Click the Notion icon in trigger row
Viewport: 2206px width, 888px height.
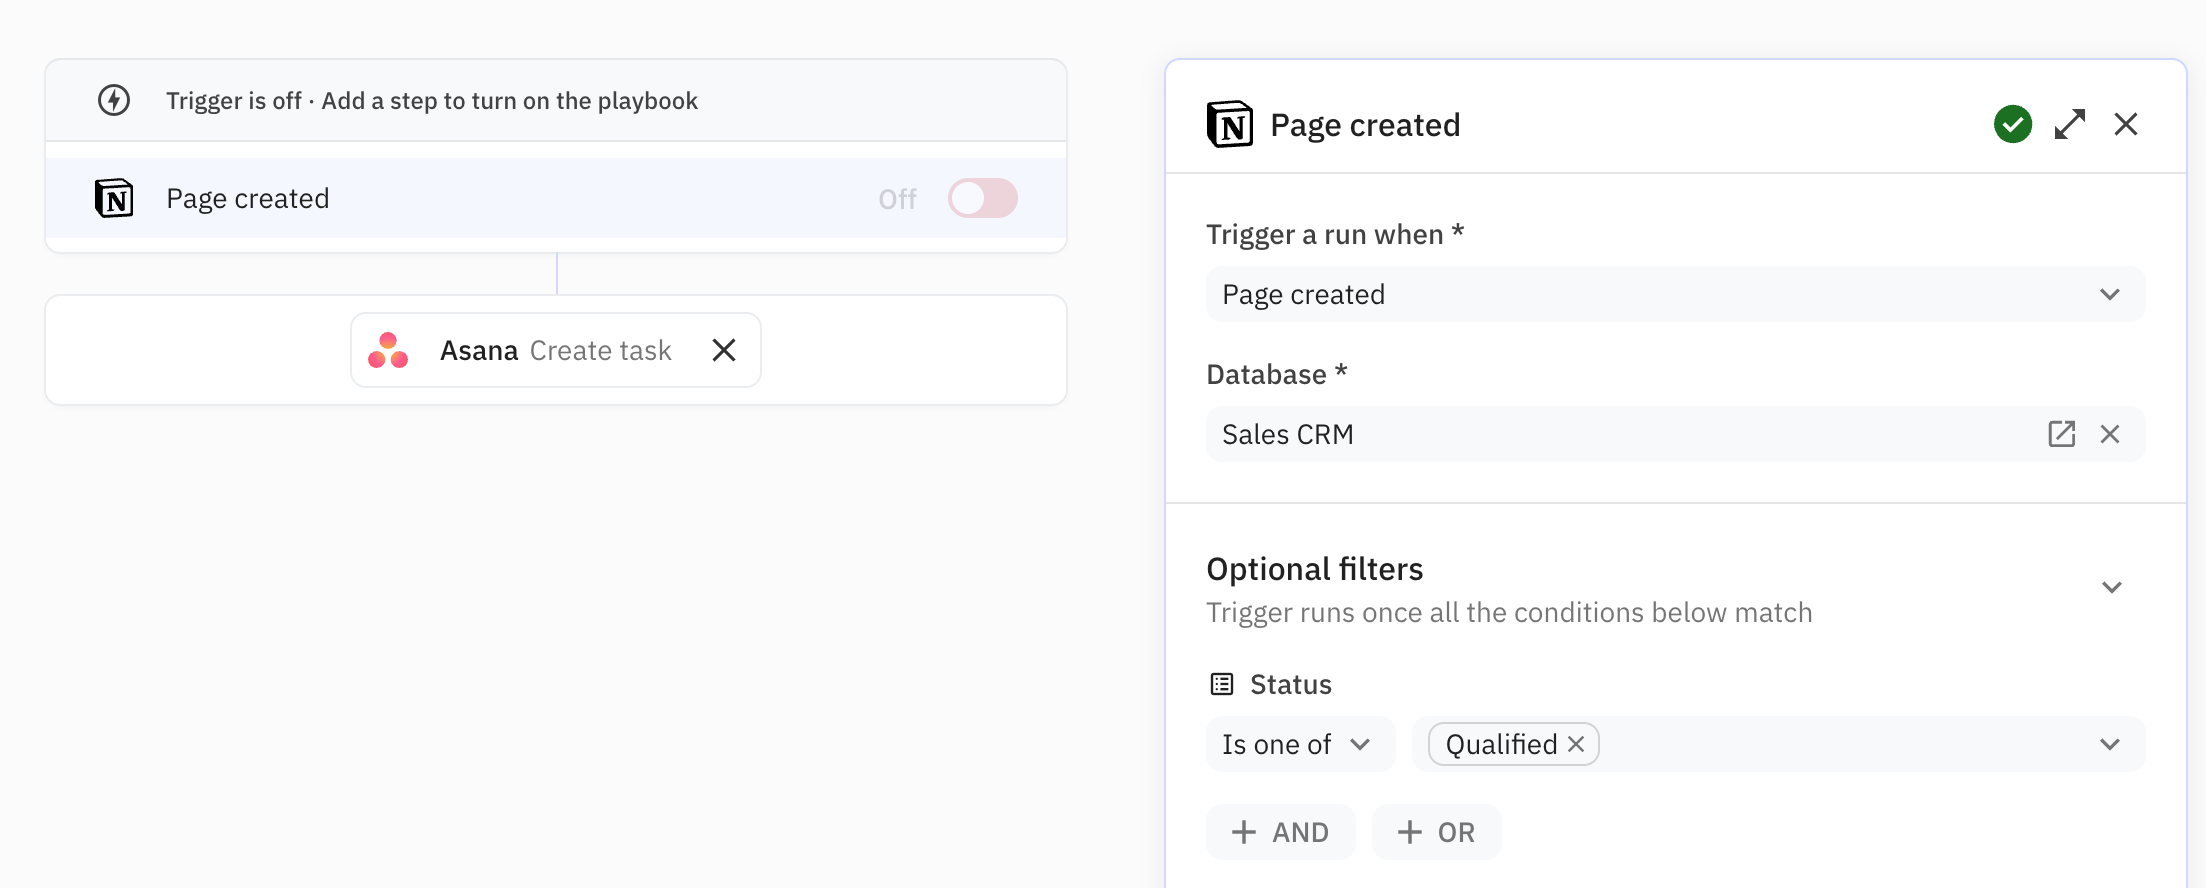114,198
